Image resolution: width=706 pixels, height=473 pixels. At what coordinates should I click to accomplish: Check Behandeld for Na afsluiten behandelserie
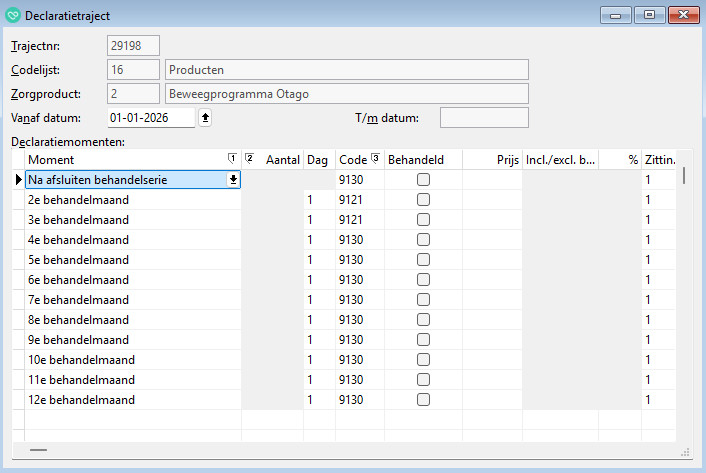423,180
